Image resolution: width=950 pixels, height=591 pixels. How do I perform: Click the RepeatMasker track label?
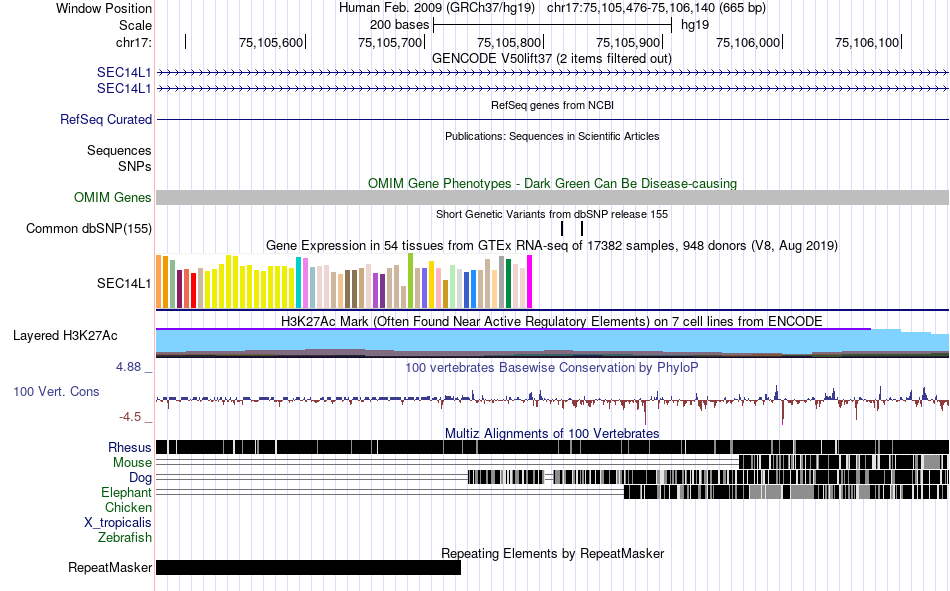[110, 568]
